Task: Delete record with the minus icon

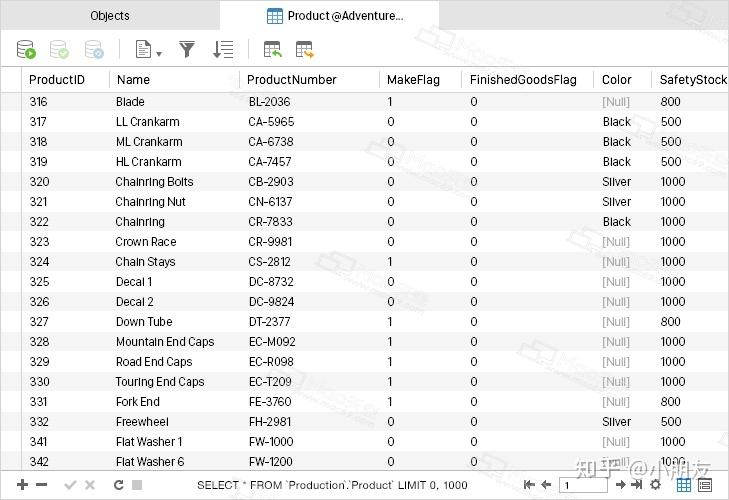Action: 41,485
